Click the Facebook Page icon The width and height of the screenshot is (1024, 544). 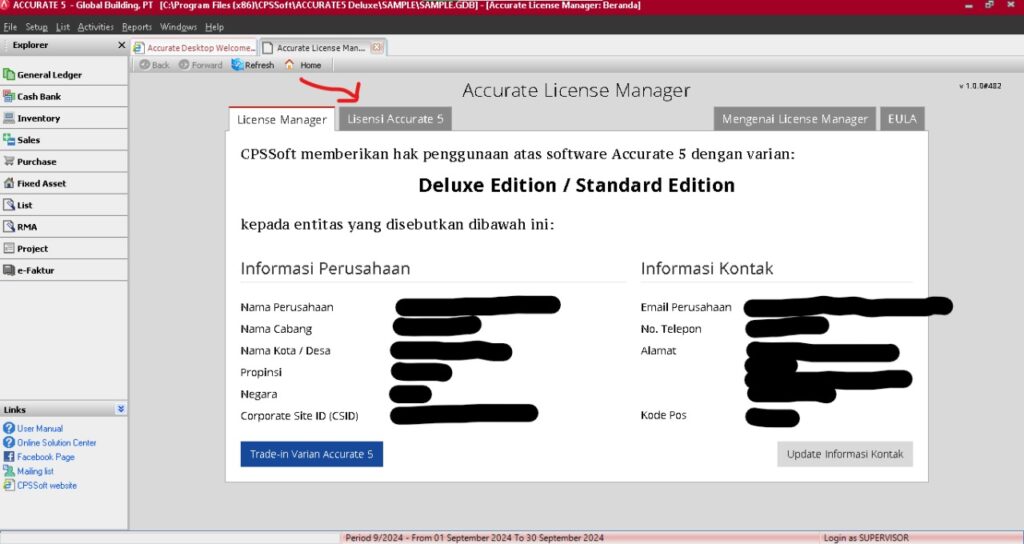point(8,457)
